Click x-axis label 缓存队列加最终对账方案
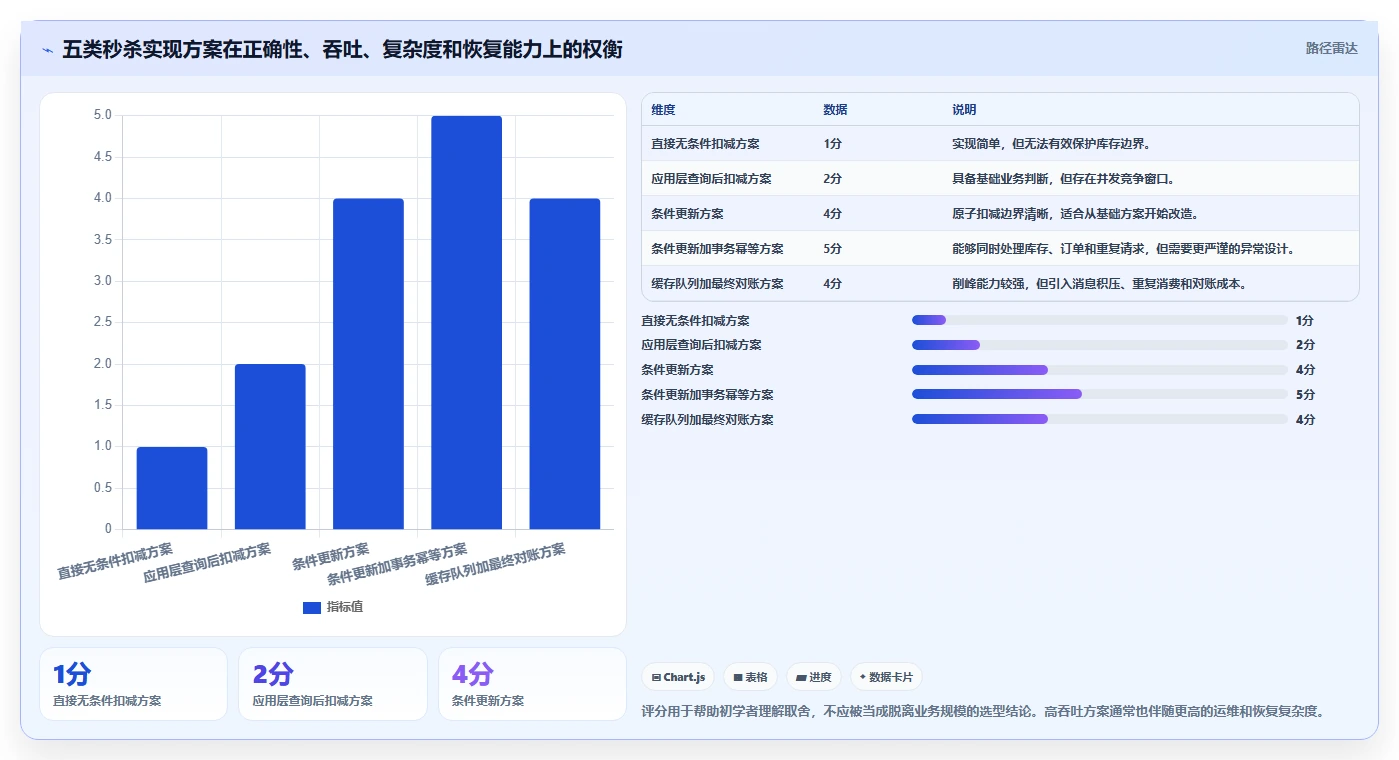The image size is (1399, 760). (497, 564)
